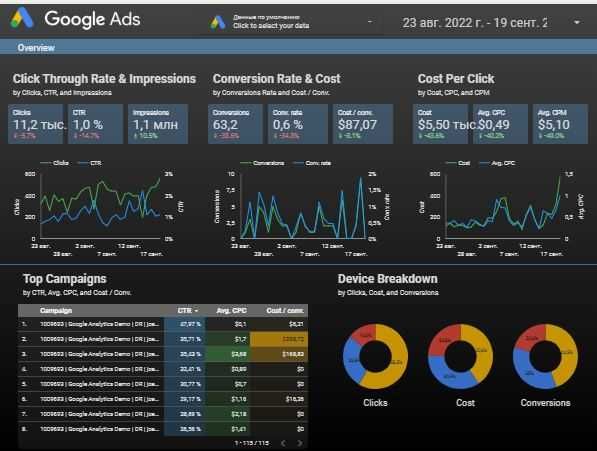Viewport: 597px width, 451px height.
Task: Sort table by CTR column header
Action: pyautogui.click(x=188, y=311)
